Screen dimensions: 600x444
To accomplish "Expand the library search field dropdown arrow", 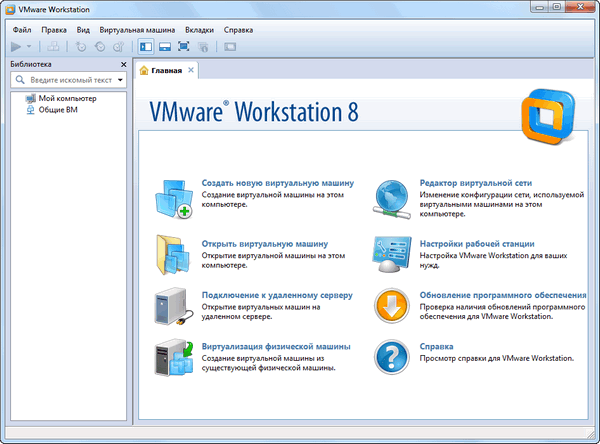I will [x=120, y=79].
